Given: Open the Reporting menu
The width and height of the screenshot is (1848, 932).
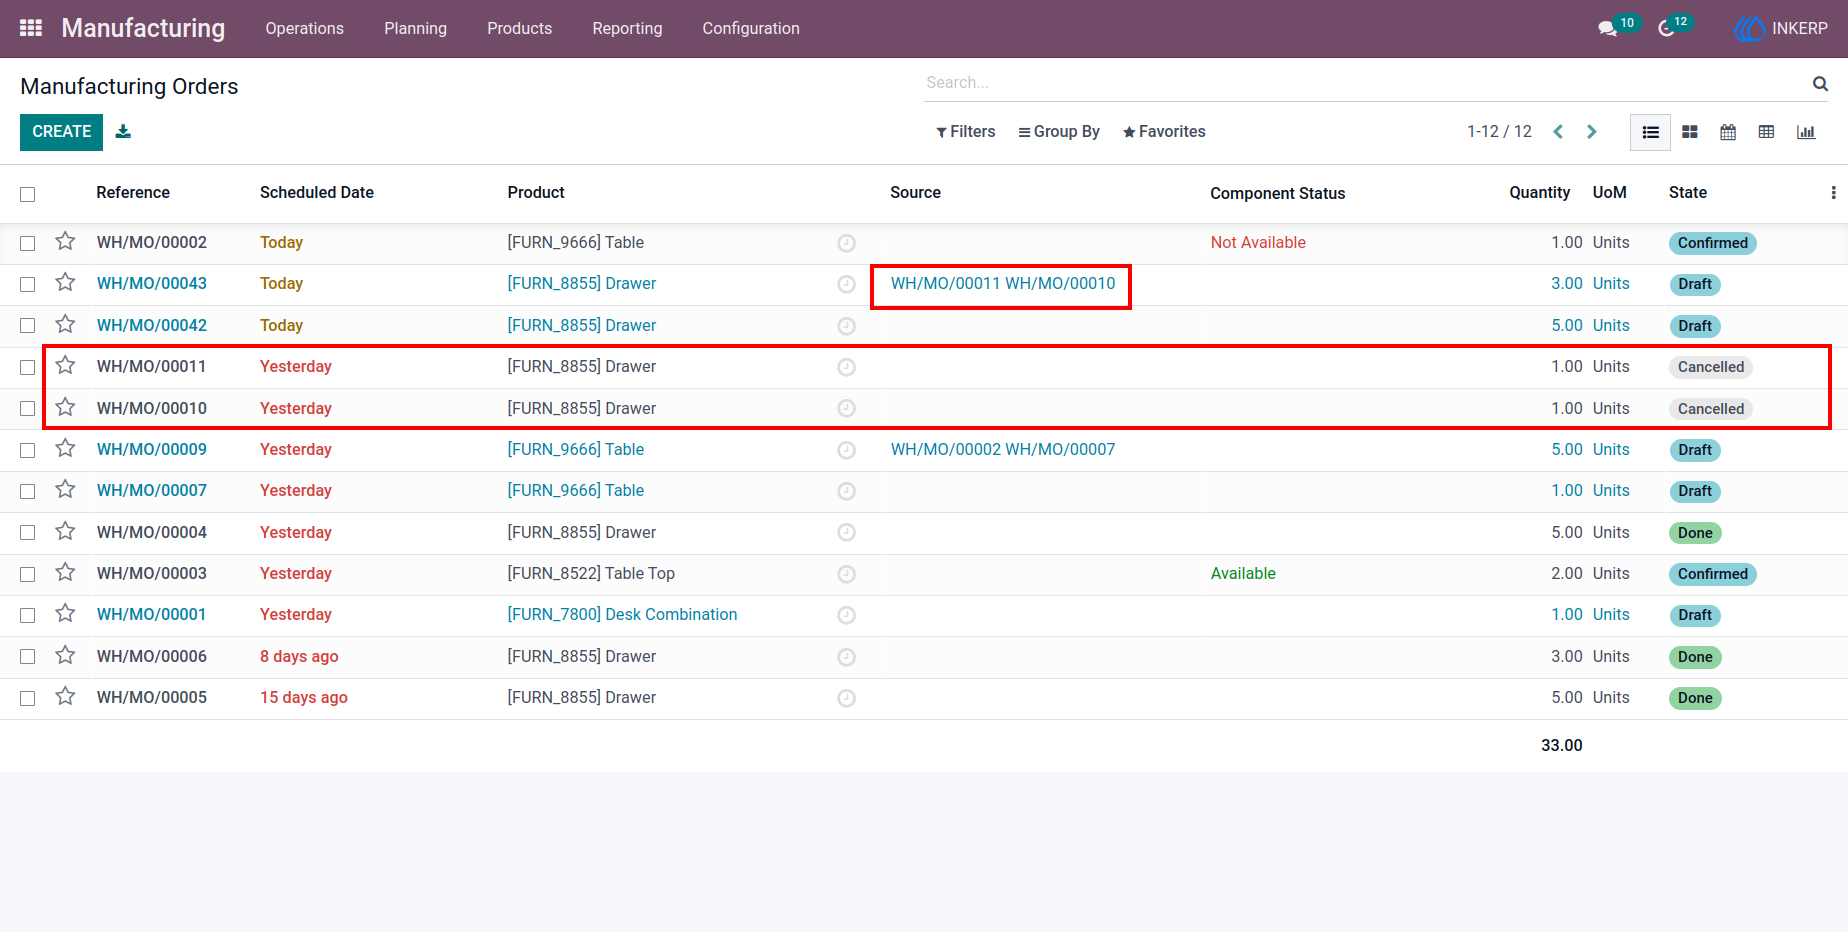Looking at the screenshot, I should (627, 29).
